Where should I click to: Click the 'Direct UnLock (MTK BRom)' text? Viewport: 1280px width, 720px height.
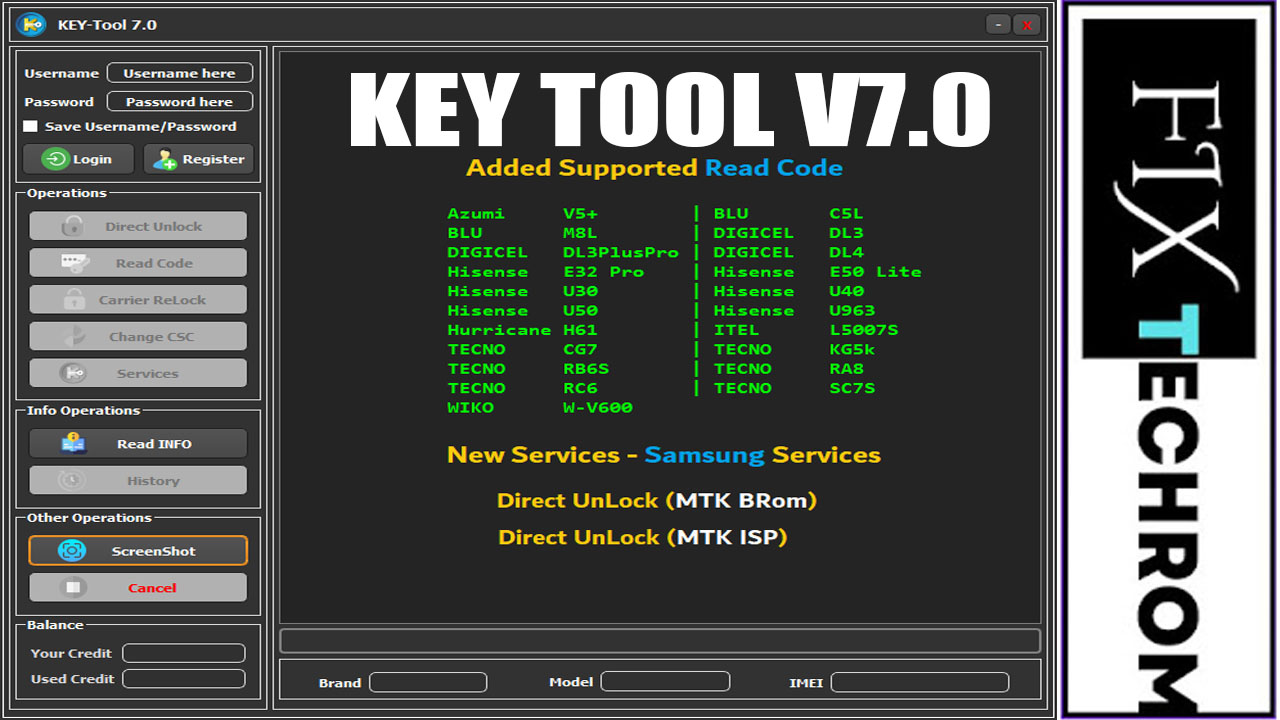click(x=657, y=500)
